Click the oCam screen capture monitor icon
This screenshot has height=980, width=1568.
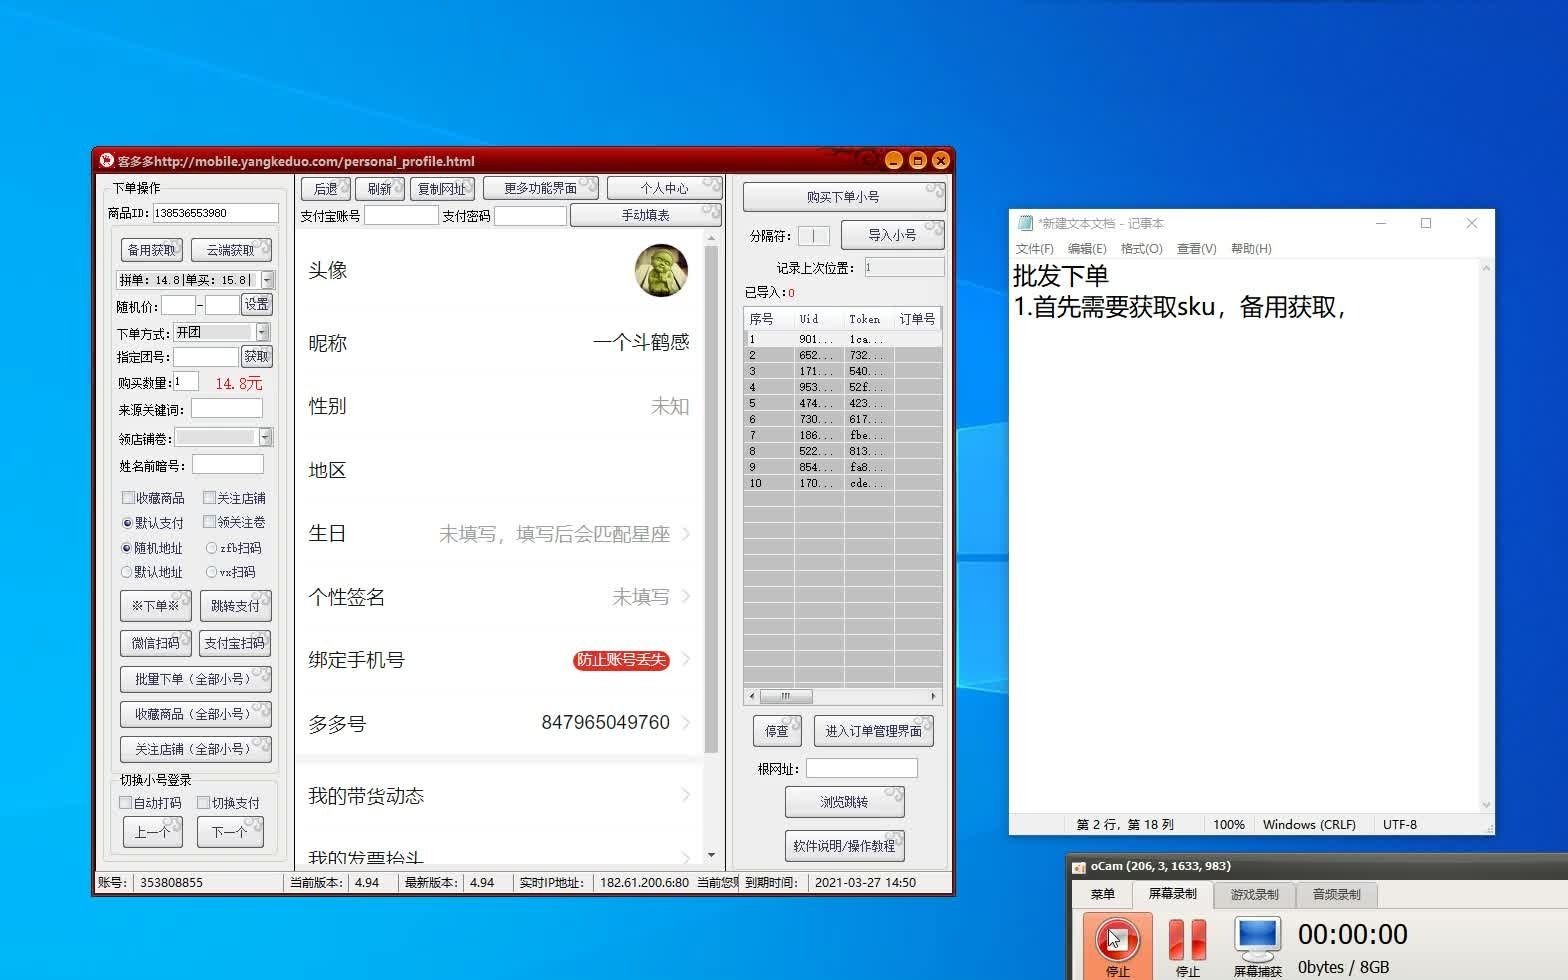[x=1257, y=939]
